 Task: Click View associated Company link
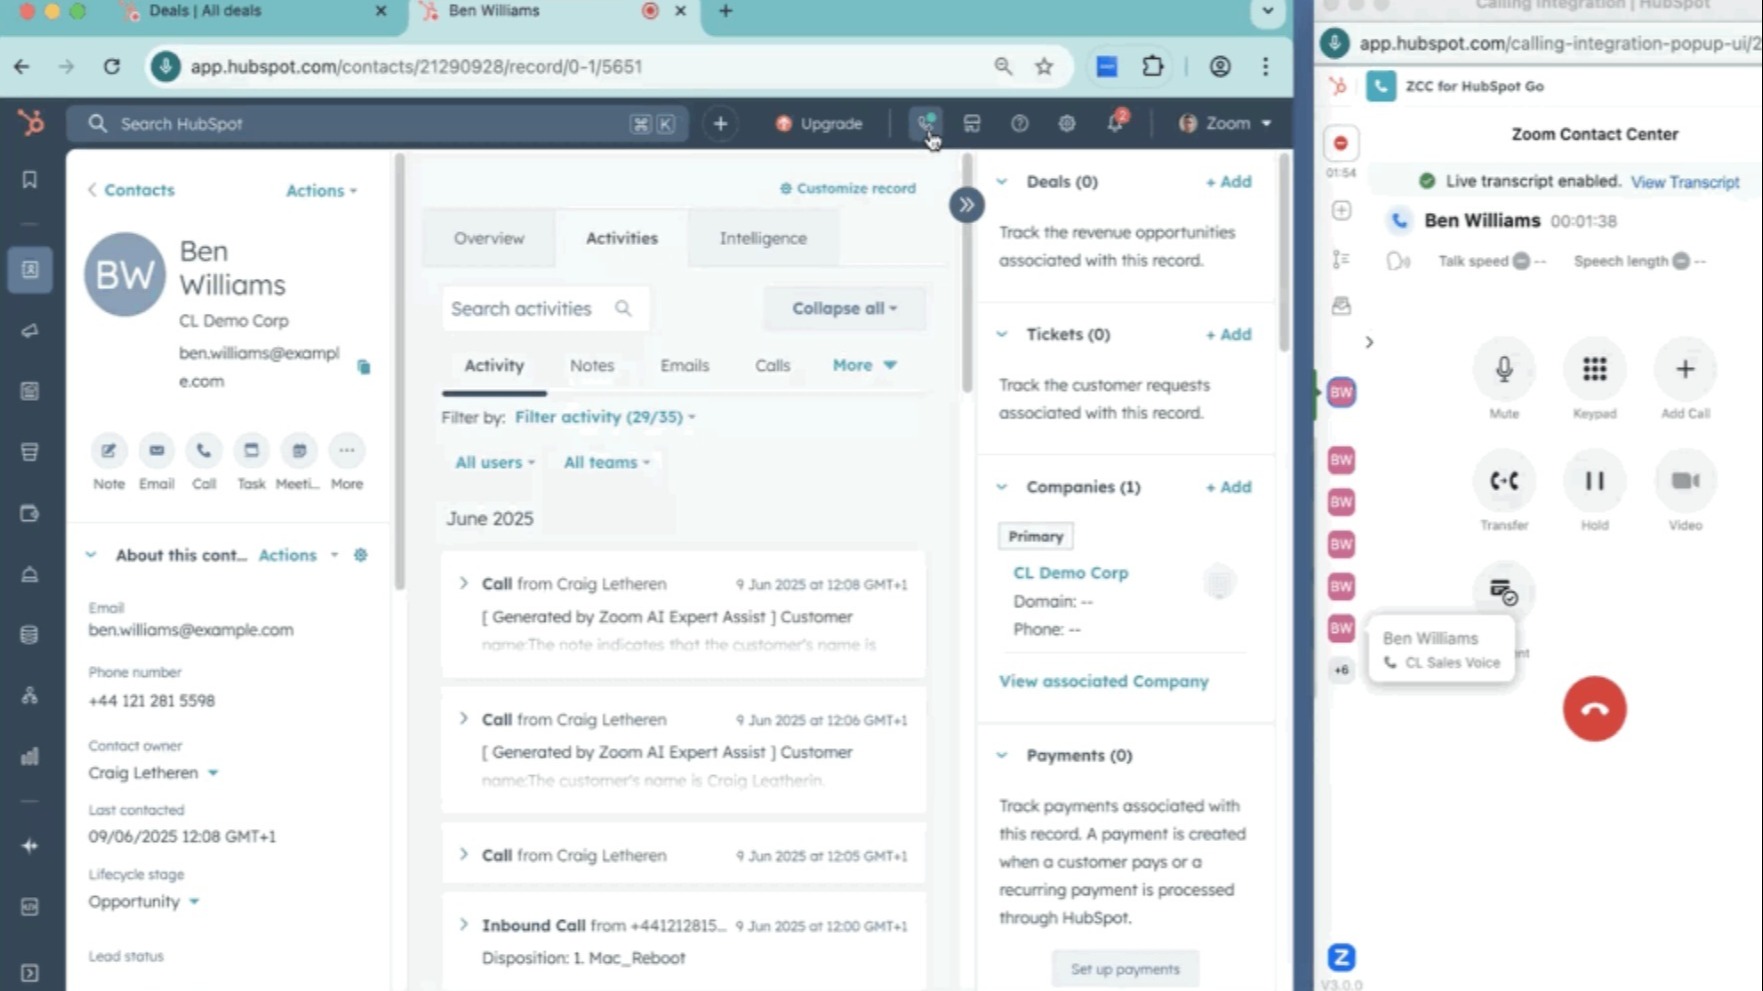[x=1102, y=681]
